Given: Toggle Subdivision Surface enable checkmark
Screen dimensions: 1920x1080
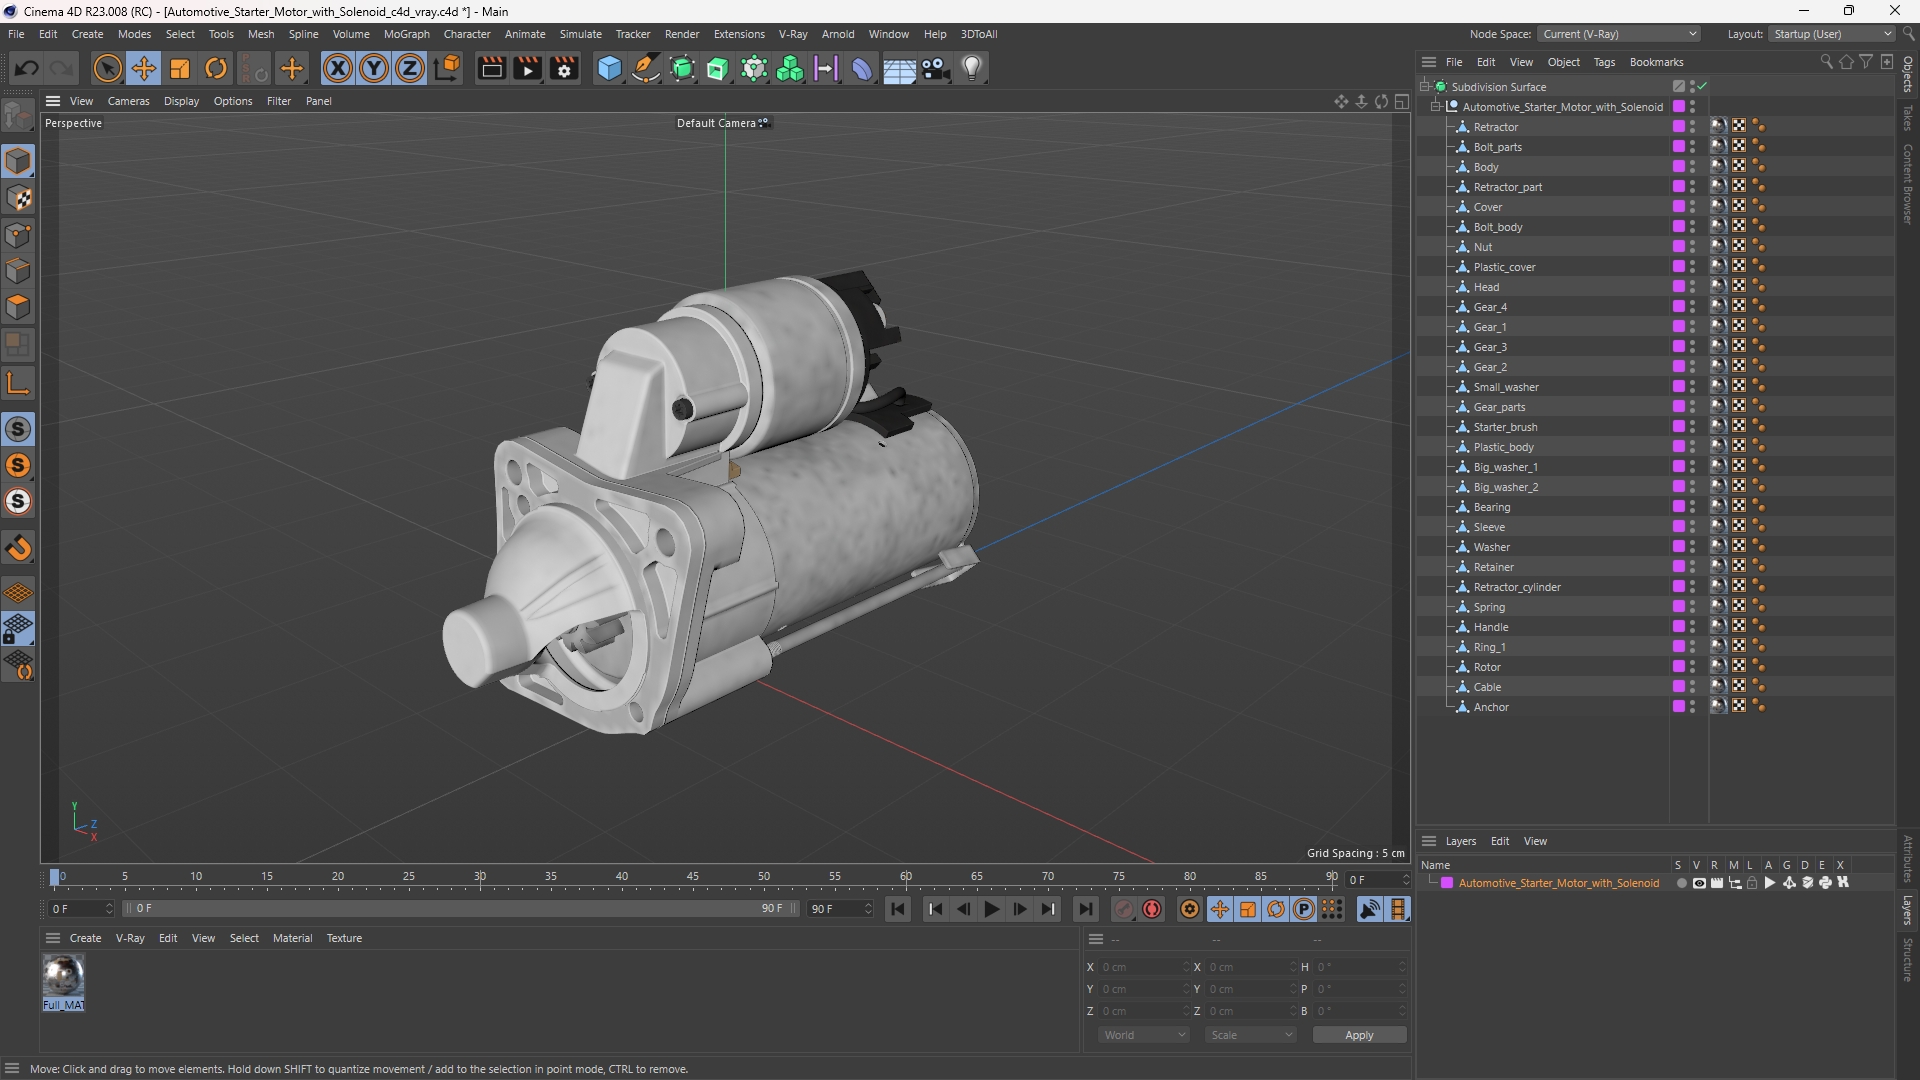Looking at the screenshot, I should click(1702, 86).
